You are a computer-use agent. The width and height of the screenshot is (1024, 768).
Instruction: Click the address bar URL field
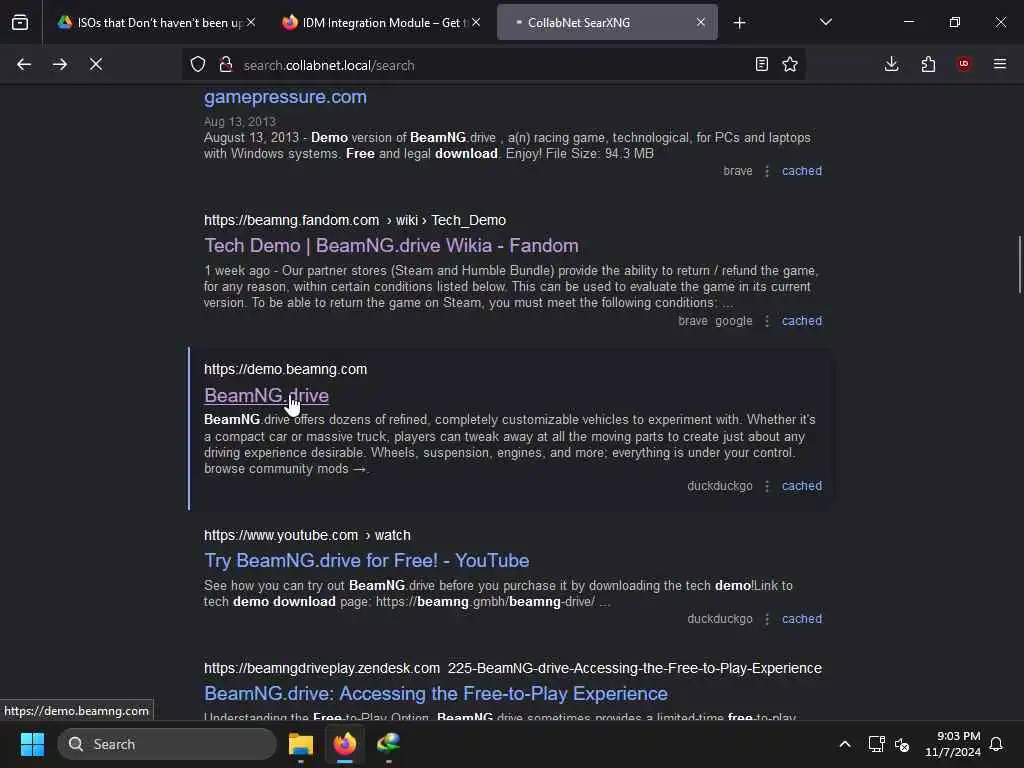coord(493,65)
